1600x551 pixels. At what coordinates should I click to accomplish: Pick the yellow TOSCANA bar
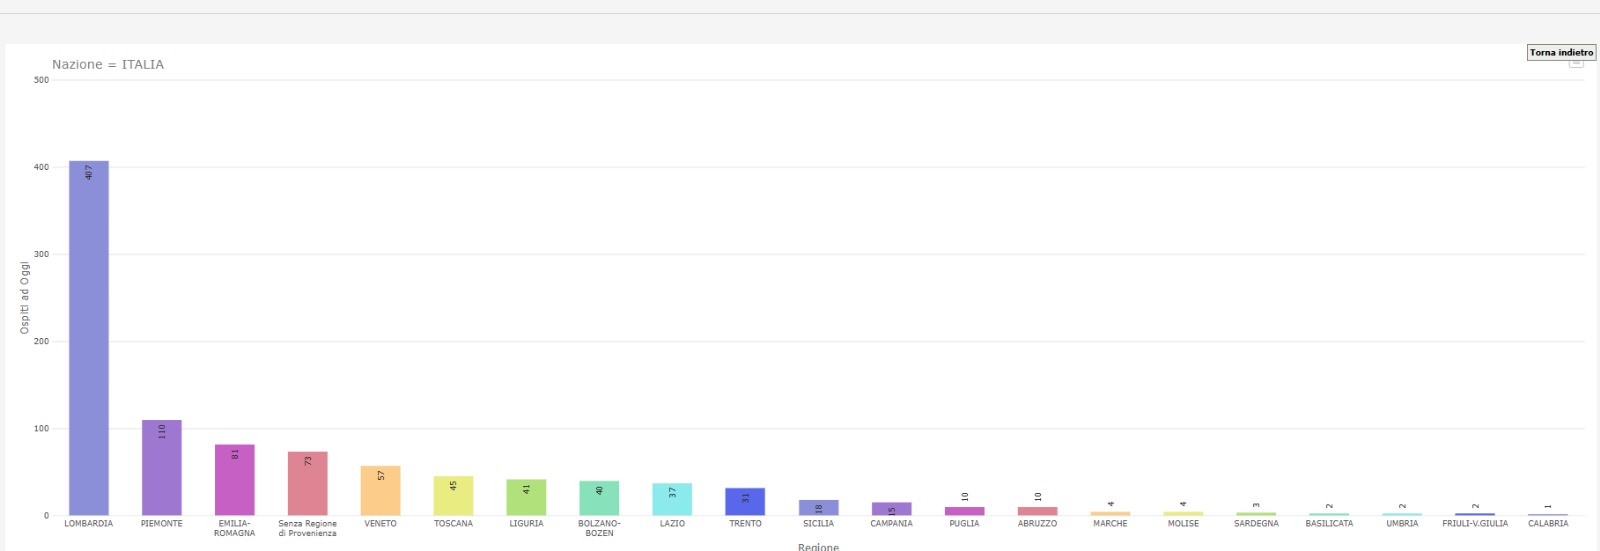coord(453,496)
